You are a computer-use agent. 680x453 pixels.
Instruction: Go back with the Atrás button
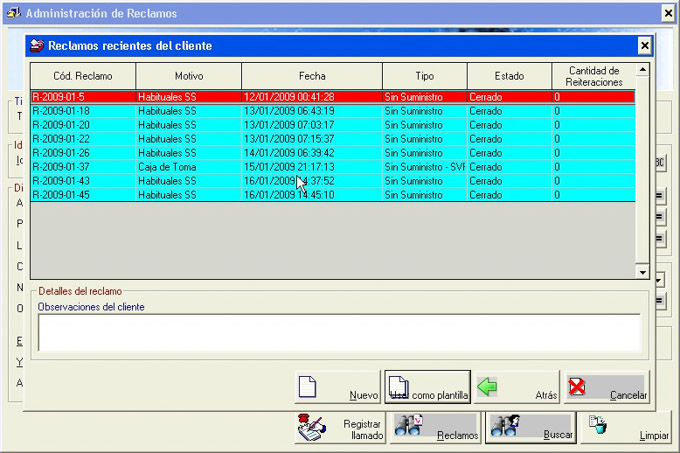point(517,387)
